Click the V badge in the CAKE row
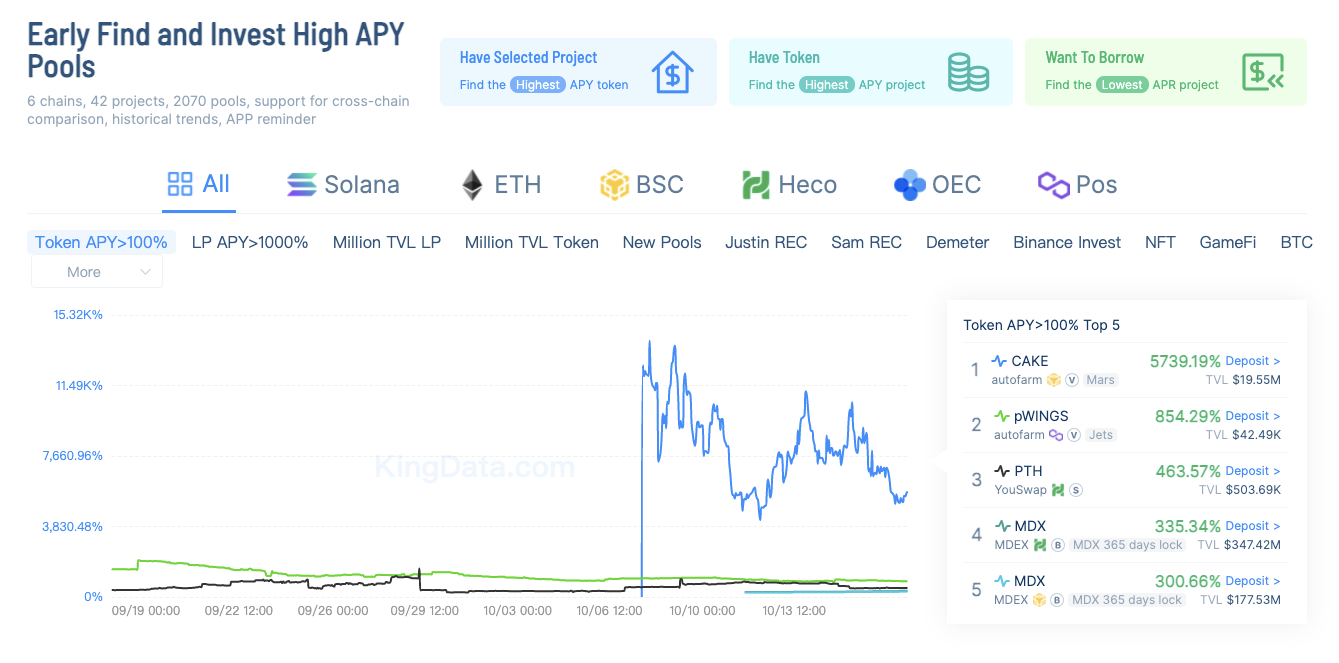 [x=1072, y=380]
